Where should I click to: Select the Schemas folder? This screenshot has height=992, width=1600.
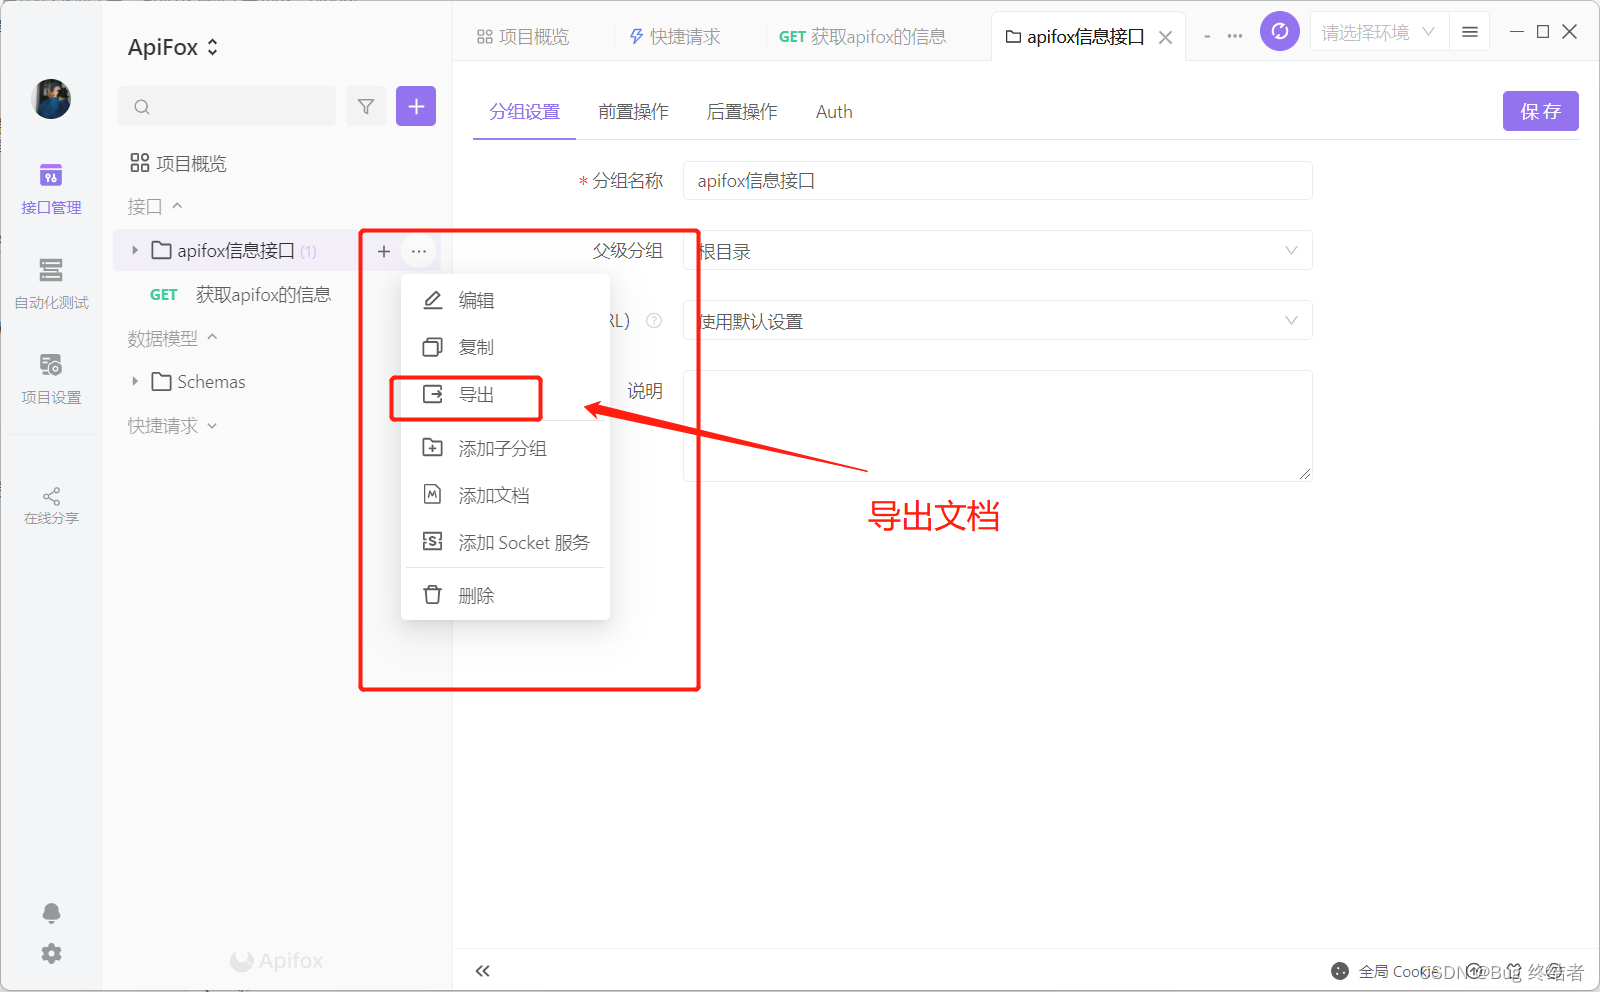(x=198, y=381)
